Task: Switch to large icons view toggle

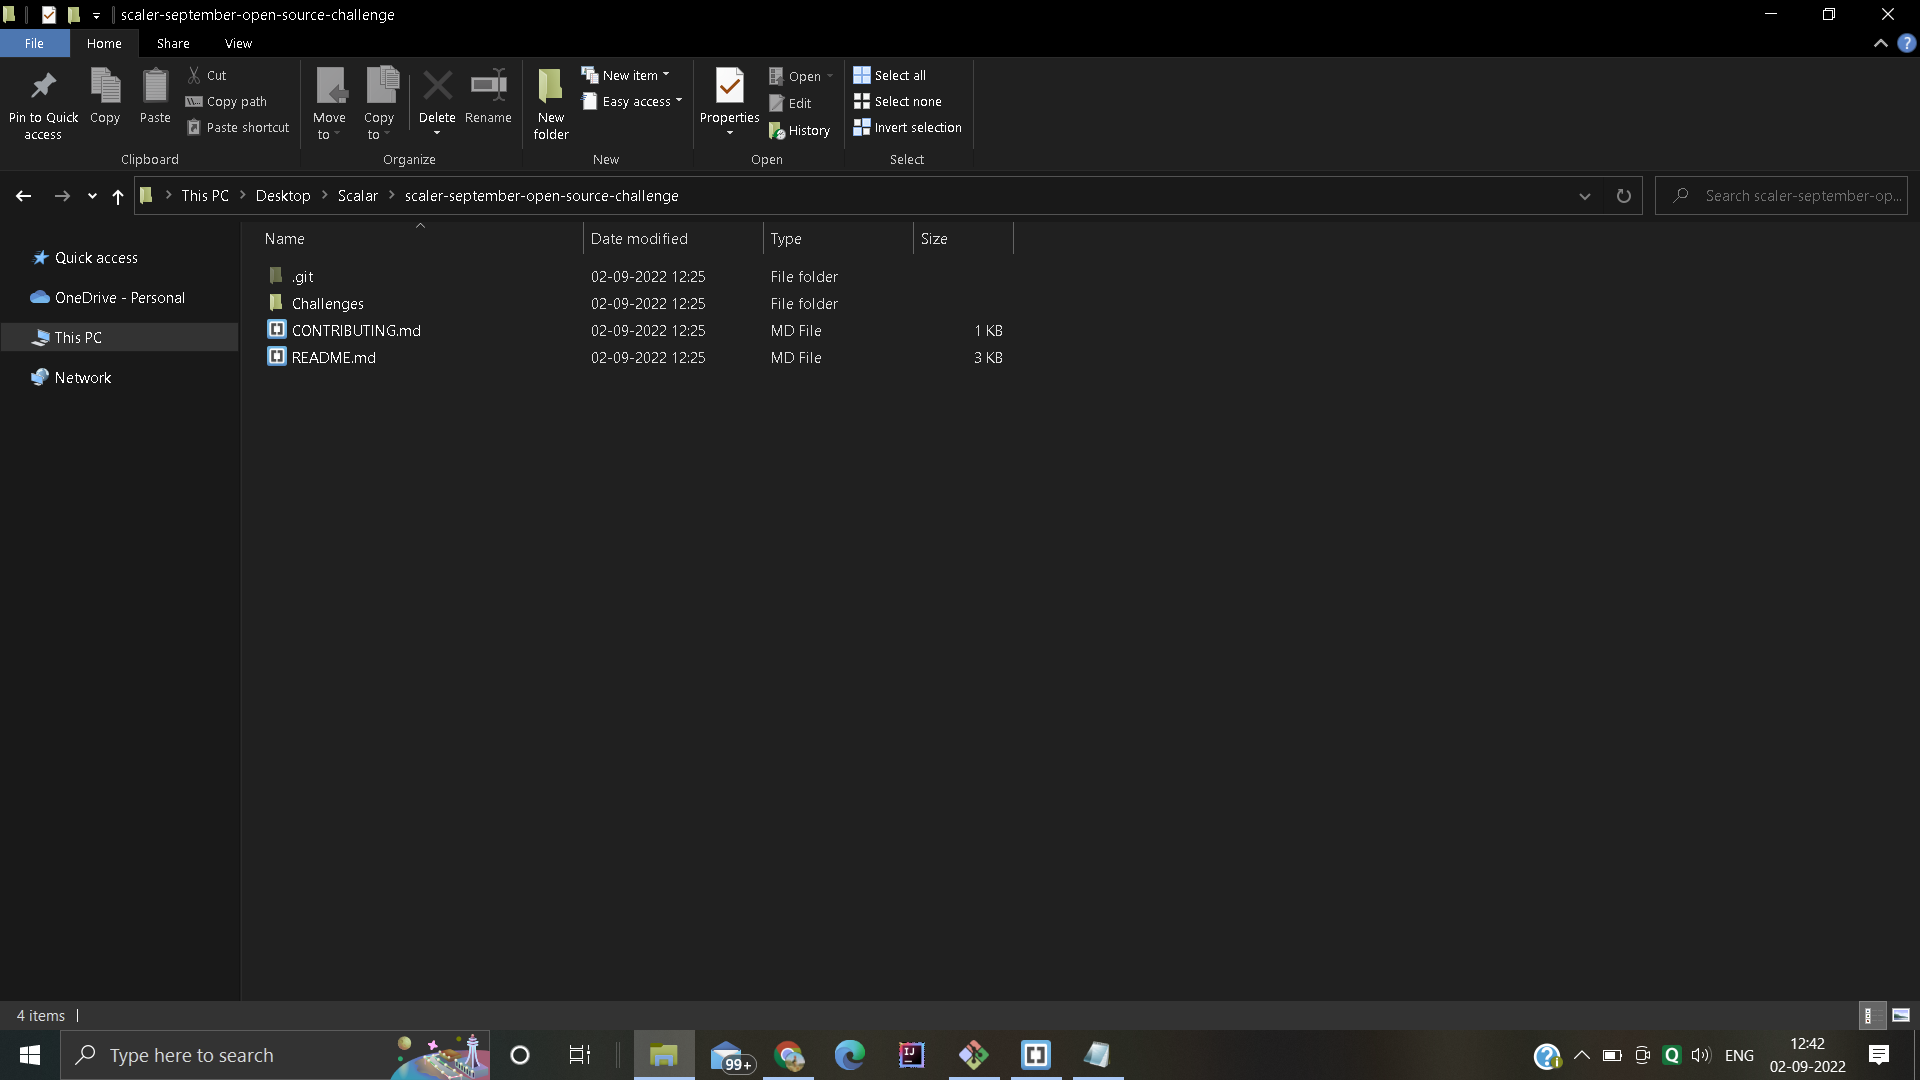Action: coord(1901,1015)
